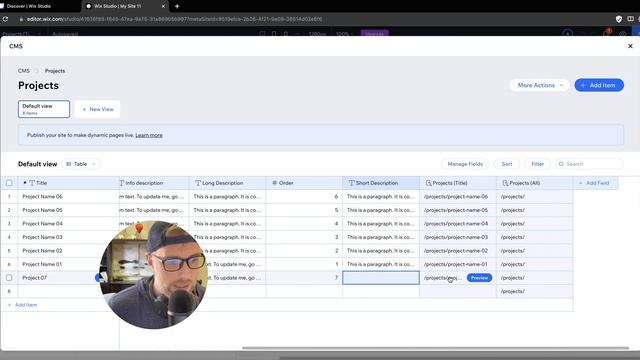Click the Add Item link below the table
The height and width of the screenshot is (360, 640).
pos(22,305)
